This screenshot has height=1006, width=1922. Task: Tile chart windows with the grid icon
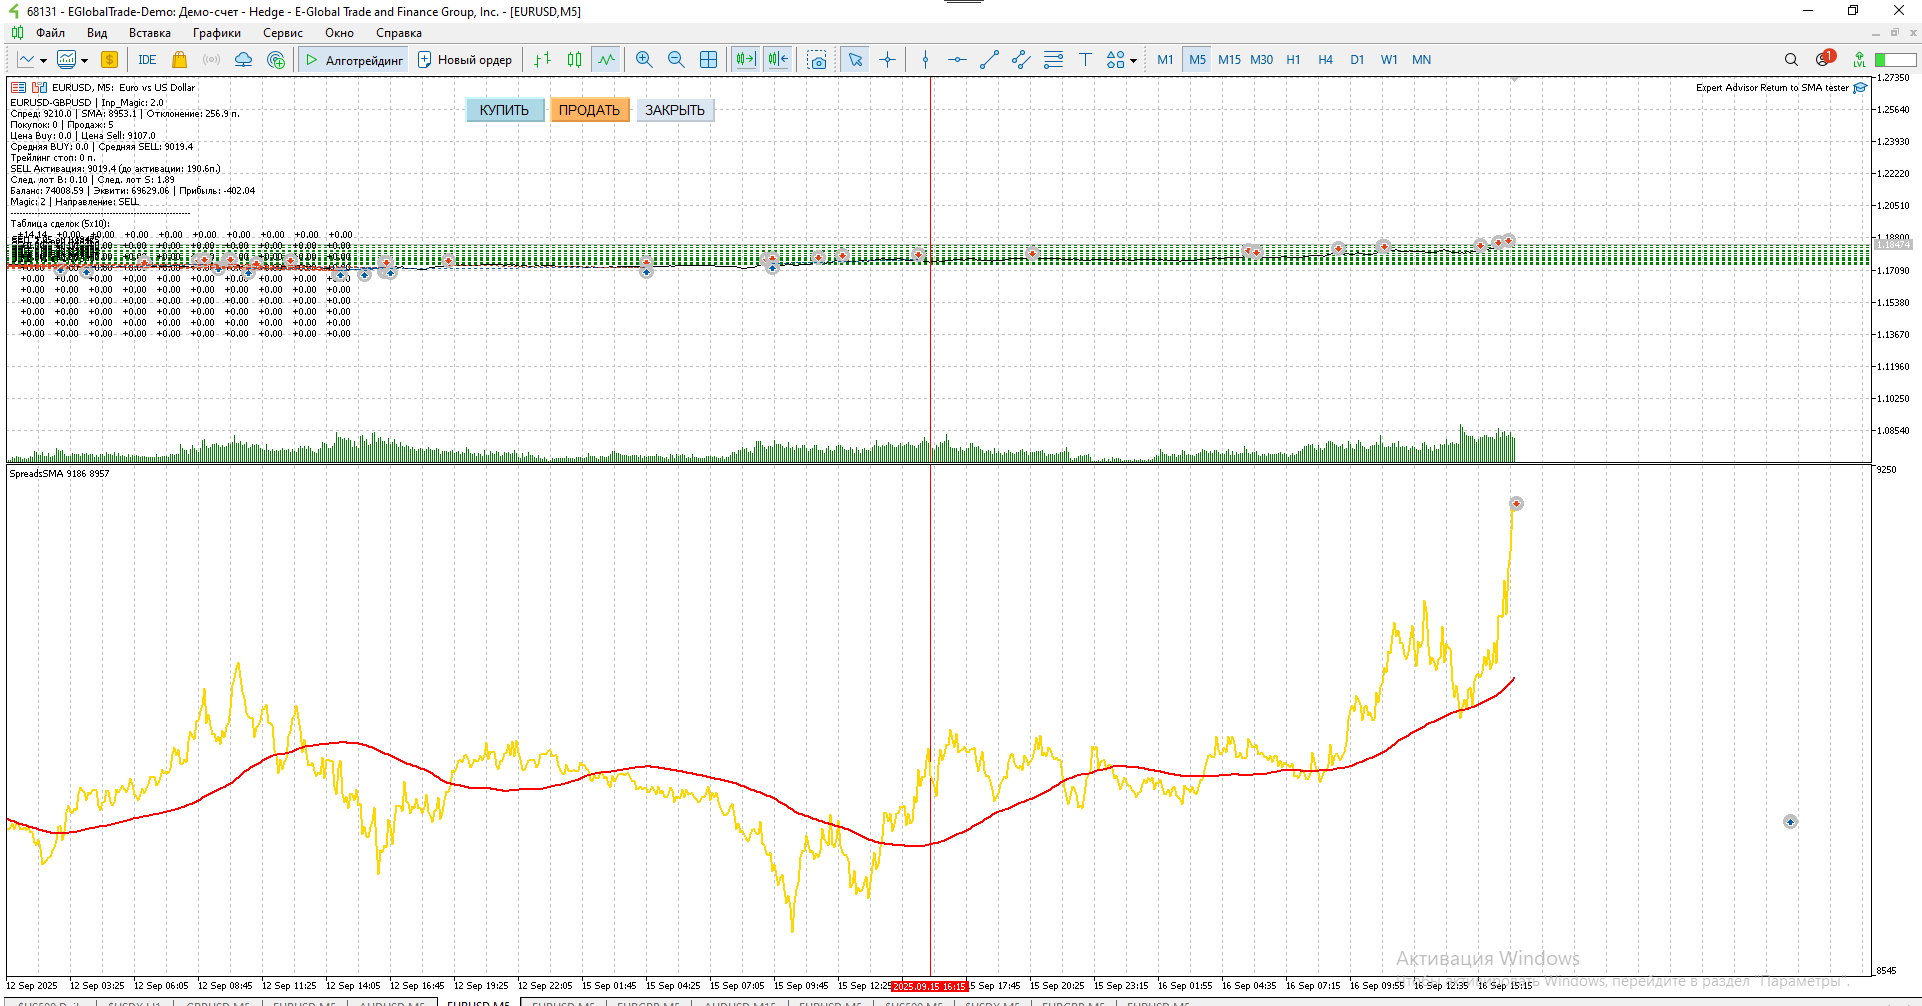(708, 60)
